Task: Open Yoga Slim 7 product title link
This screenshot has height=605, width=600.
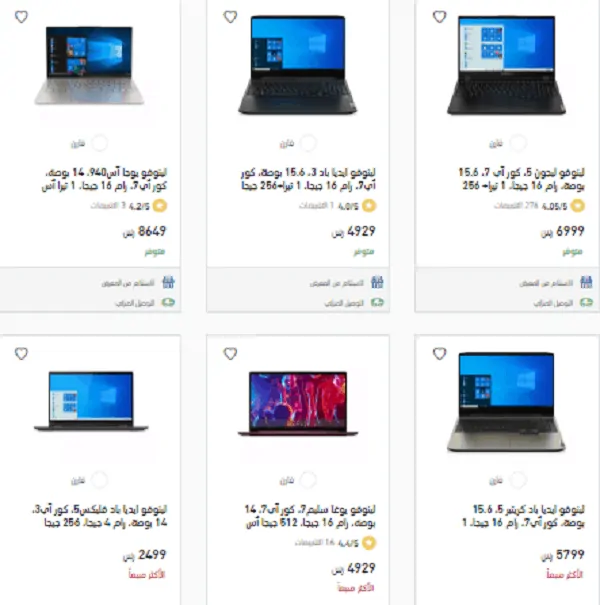Action: [310, 516]
